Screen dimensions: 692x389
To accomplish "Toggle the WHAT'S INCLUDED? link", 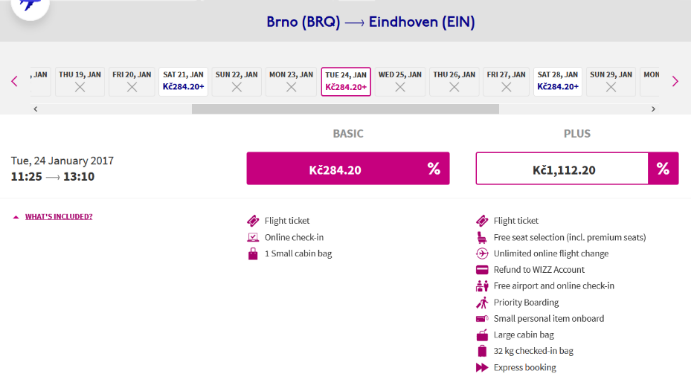I will pos(59,217).
